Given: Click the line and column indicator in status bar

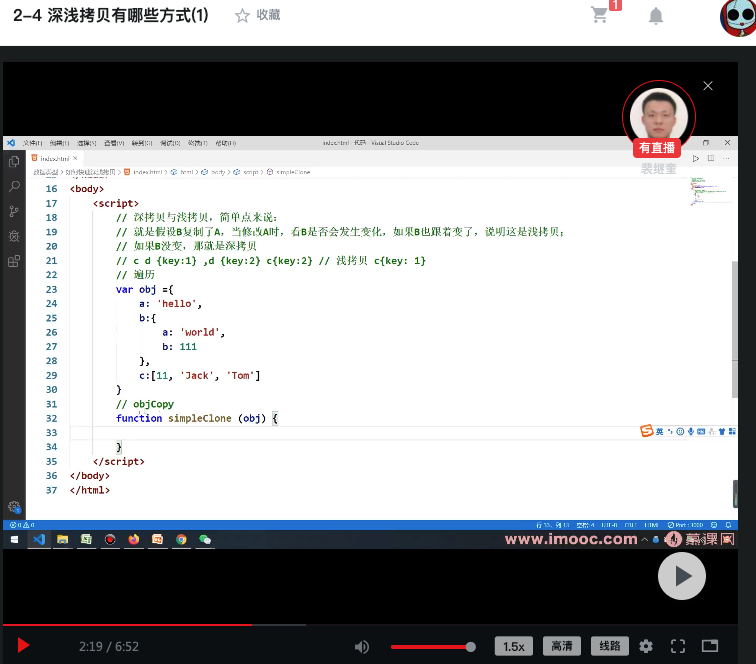Looking at the screenshot, I should coord(553,525).
